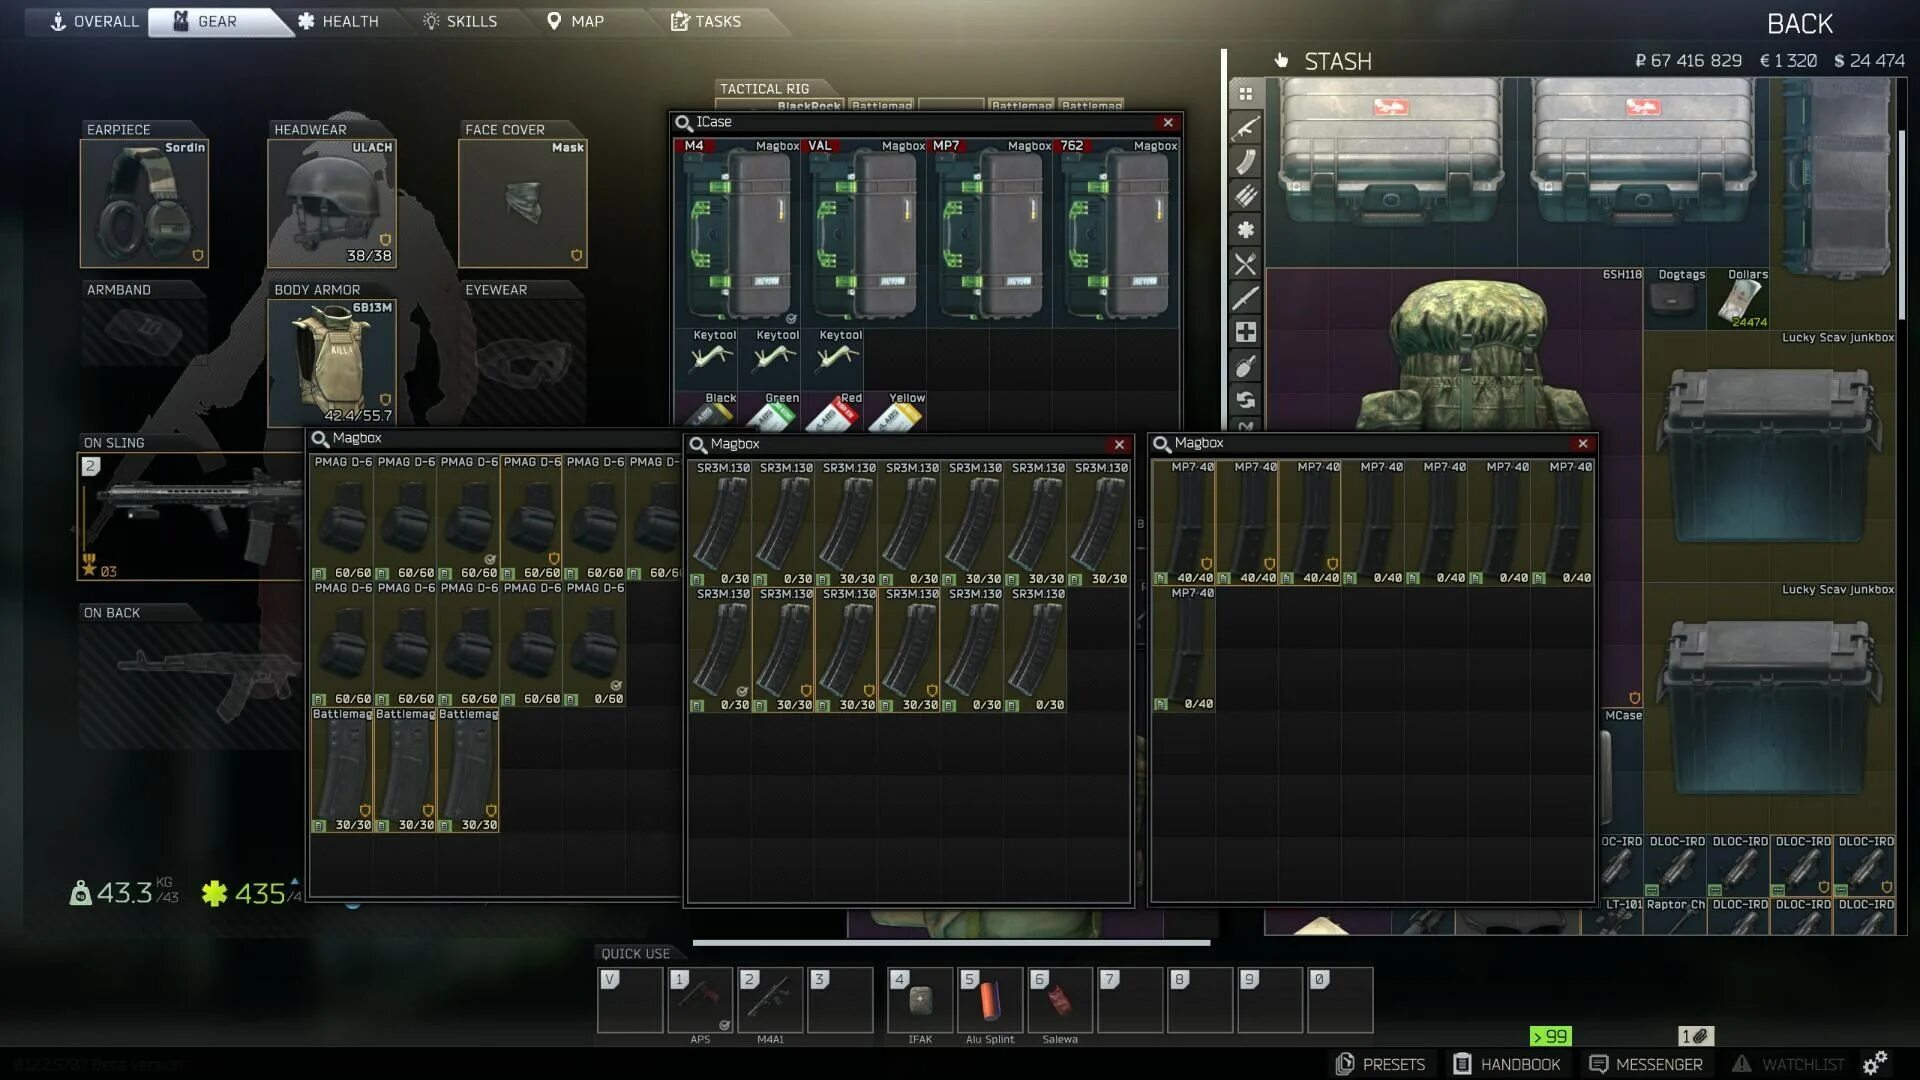Open the Presets menu
The height and width of the screenshot is (1080, 1920).
(x=1381, y=1064)
